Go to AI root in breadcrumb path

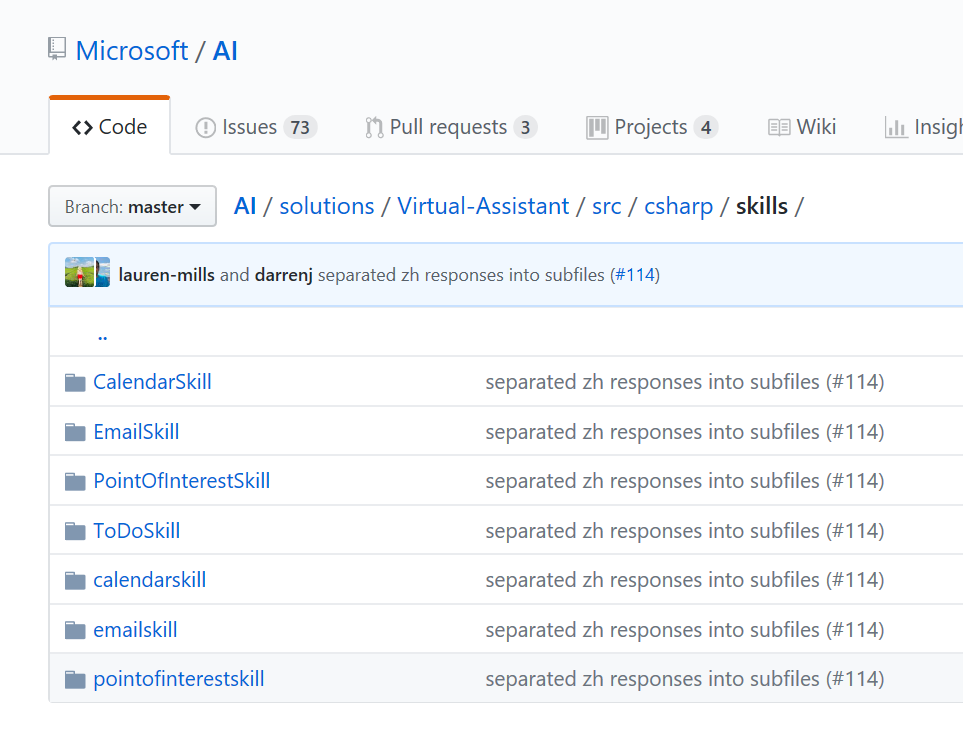pyautogui.click(x=244, y=206)
